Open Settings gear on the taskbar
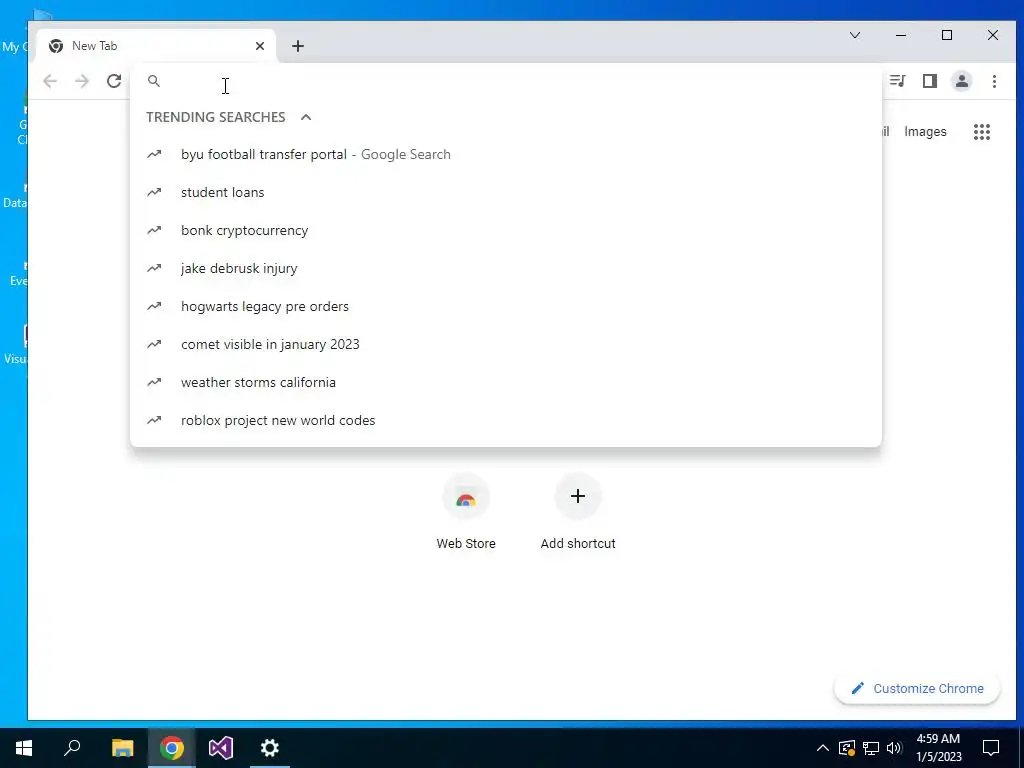The image size is (1024, 768). click(270, 748)
